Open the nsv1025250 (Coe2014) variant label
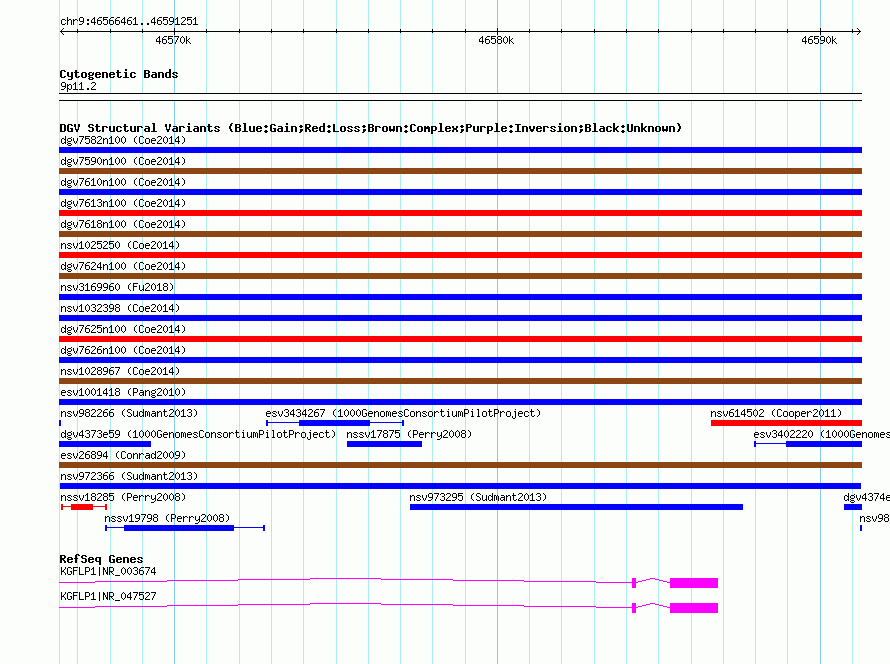This screenshot has width=890, height=664. click(x=120, y=245)
